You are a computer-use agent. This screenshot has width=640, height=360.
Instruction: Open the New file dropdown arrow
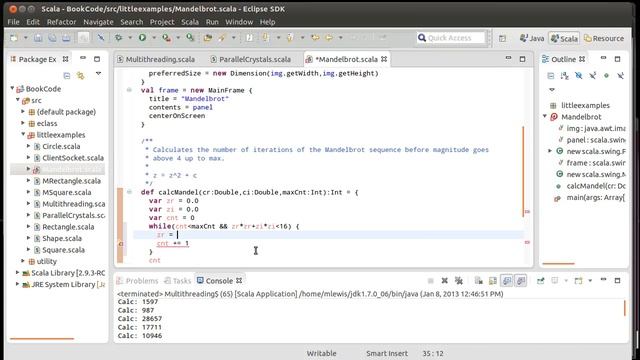tap(25, 38)
